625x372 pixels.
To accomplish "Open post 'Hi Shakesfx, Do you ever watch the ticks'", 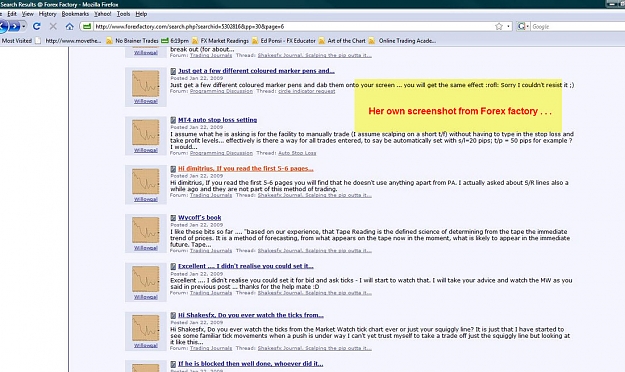I will [x=251, y=315].
